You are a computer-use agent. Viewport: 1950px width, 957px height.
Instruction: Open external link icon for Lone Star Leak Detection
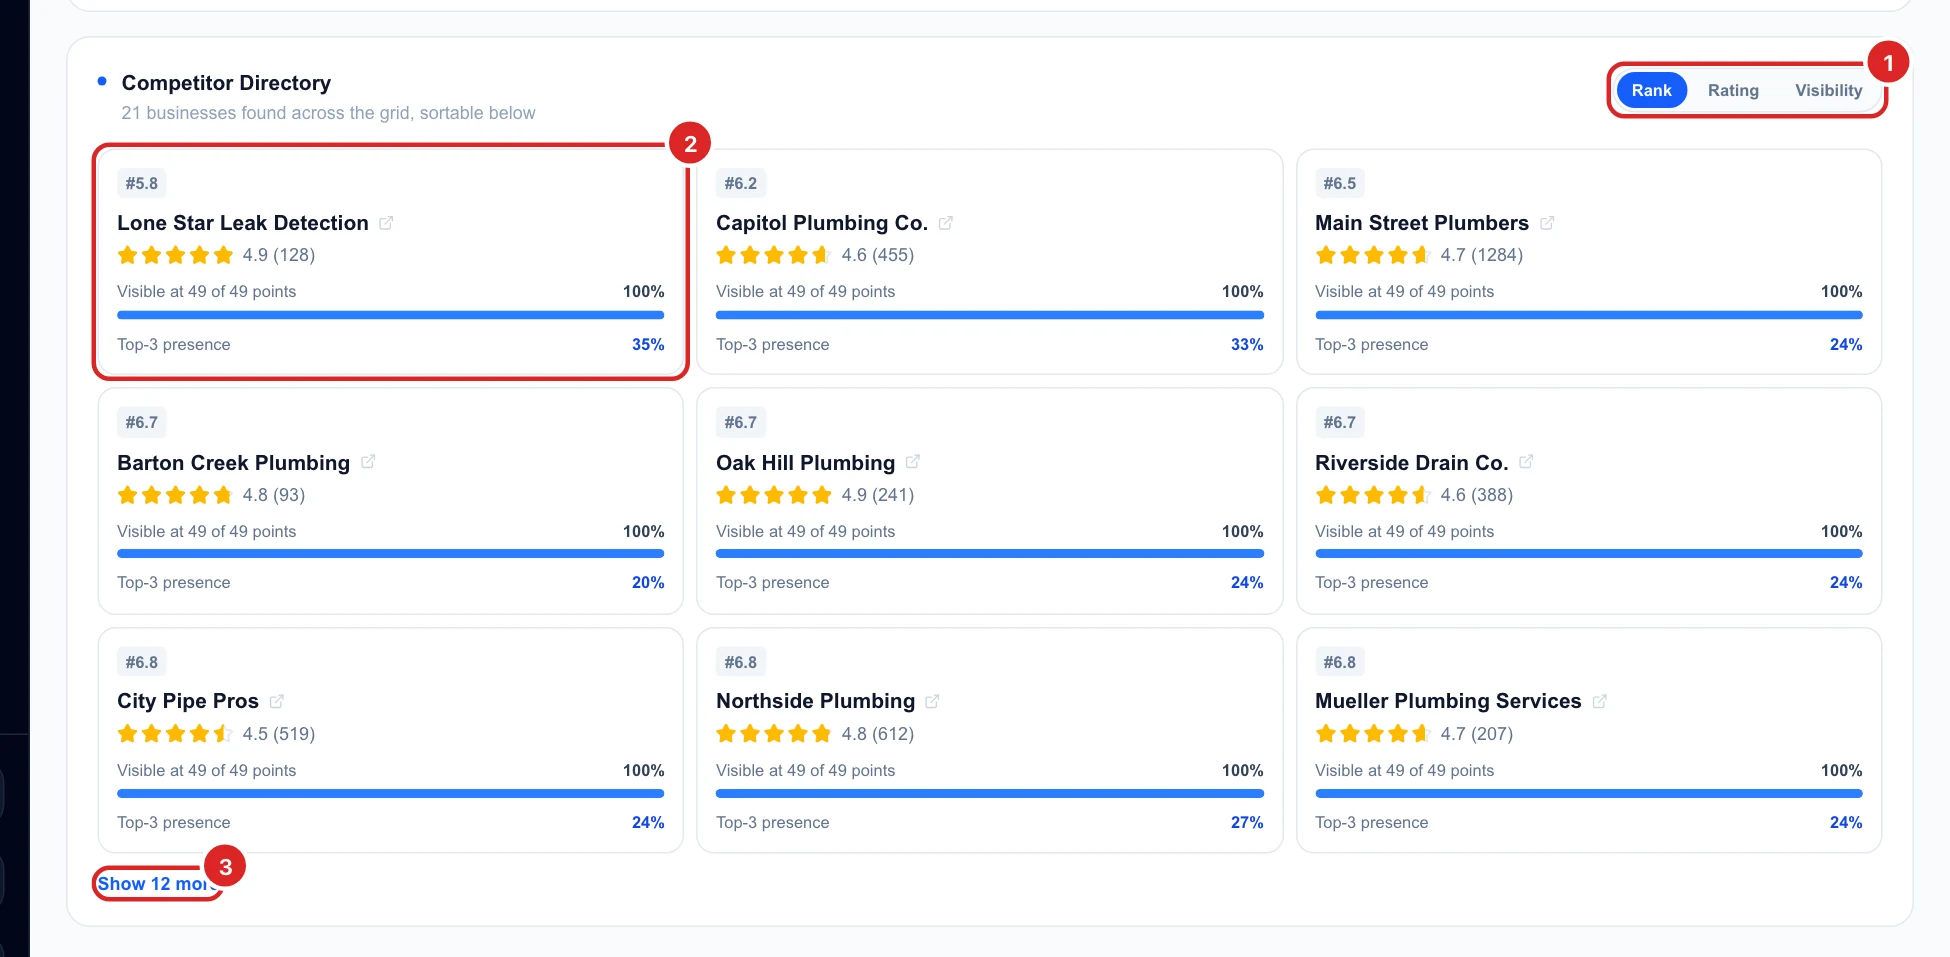[x=386, y=223]
